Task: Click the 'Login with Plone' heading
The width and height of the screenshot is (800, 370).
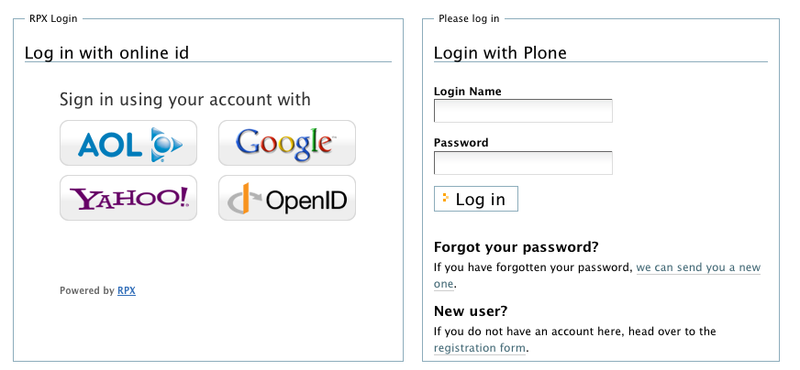Action: pos(500,53)
